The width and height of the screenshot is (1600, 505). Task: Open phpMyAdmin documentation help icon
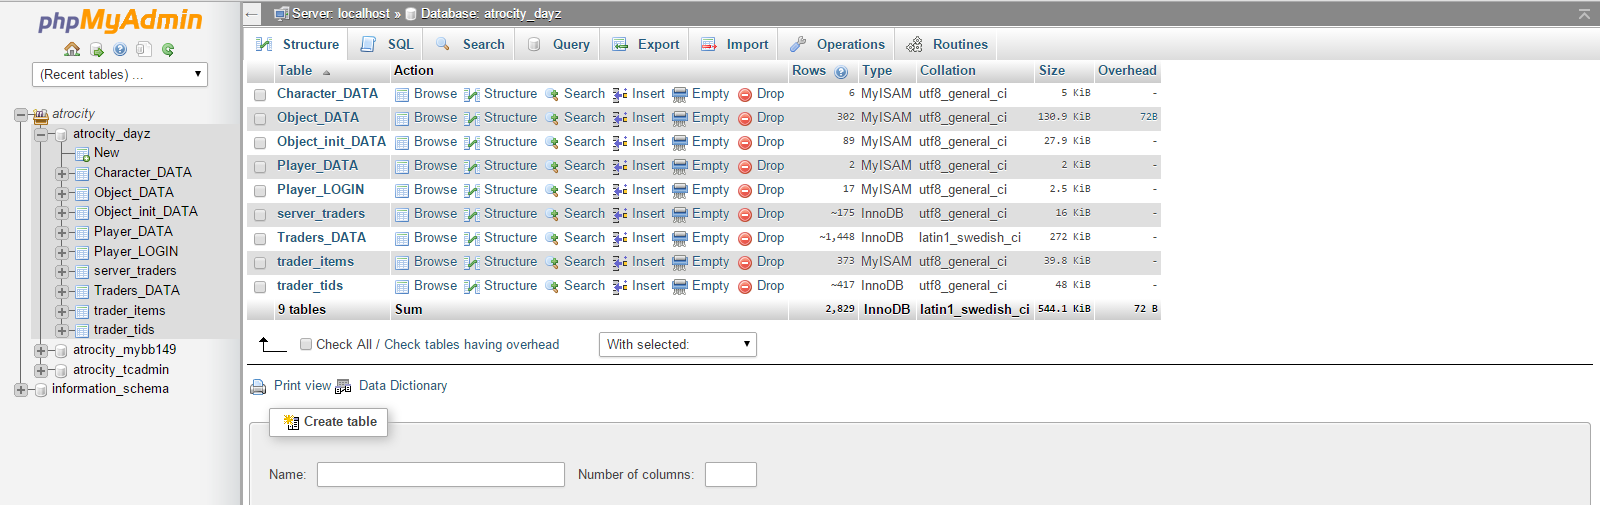120,49
